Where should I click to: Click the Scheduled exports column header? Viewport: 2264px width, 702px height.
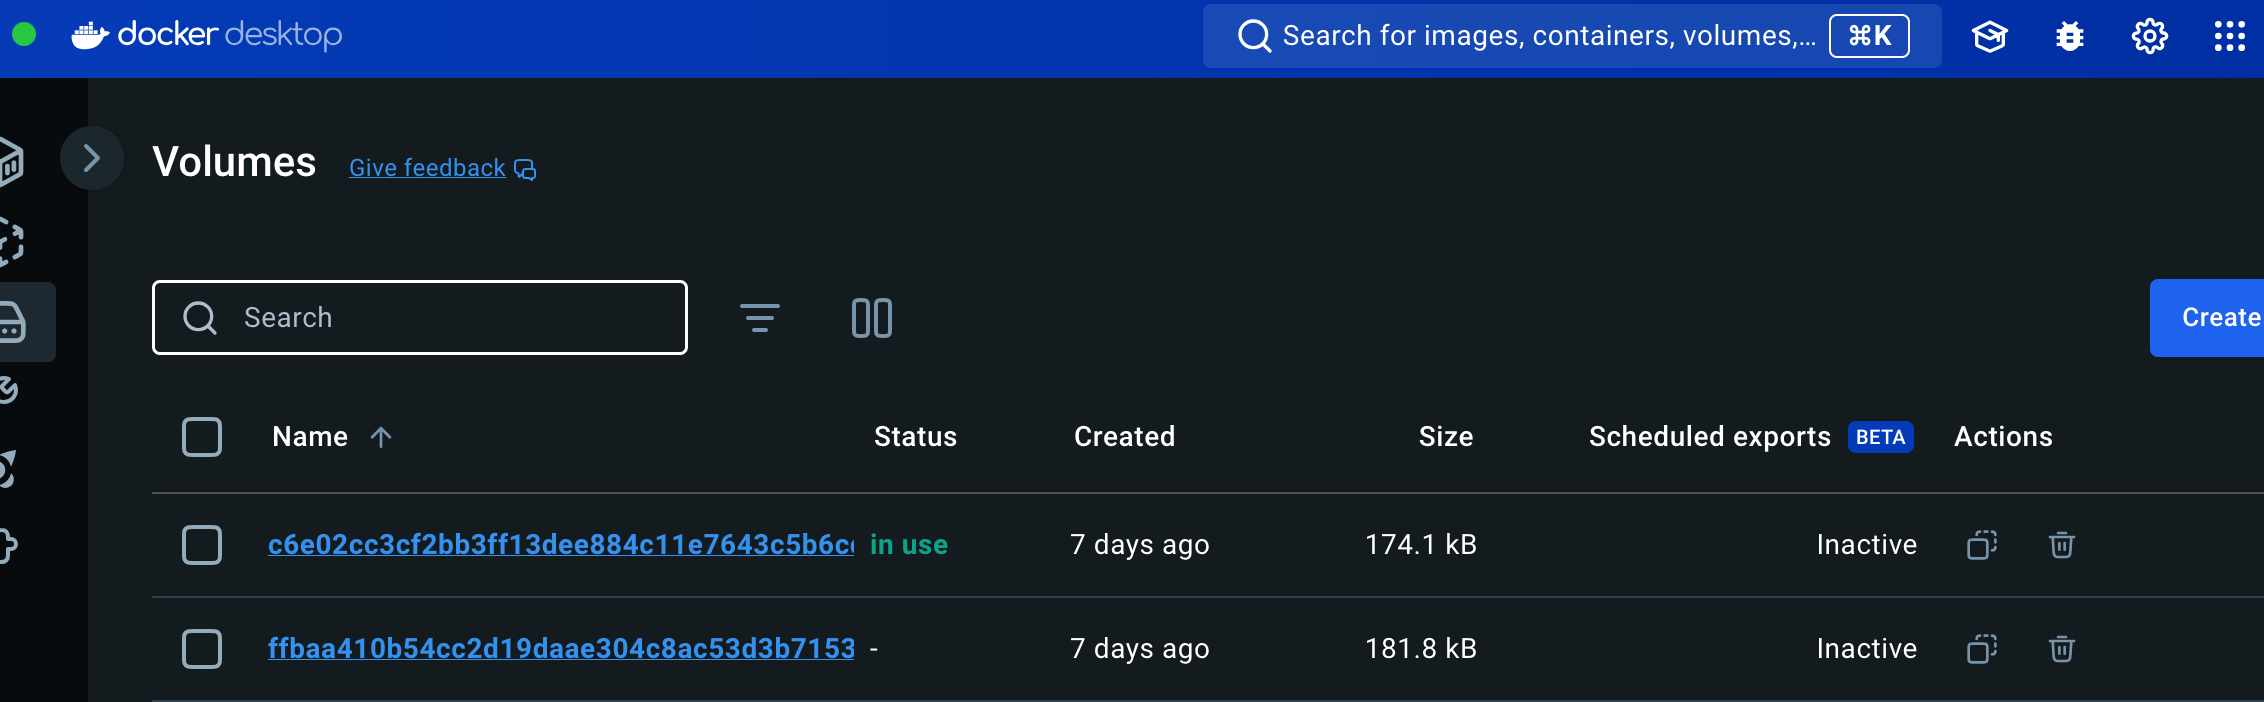click(x=1710, y=437)
